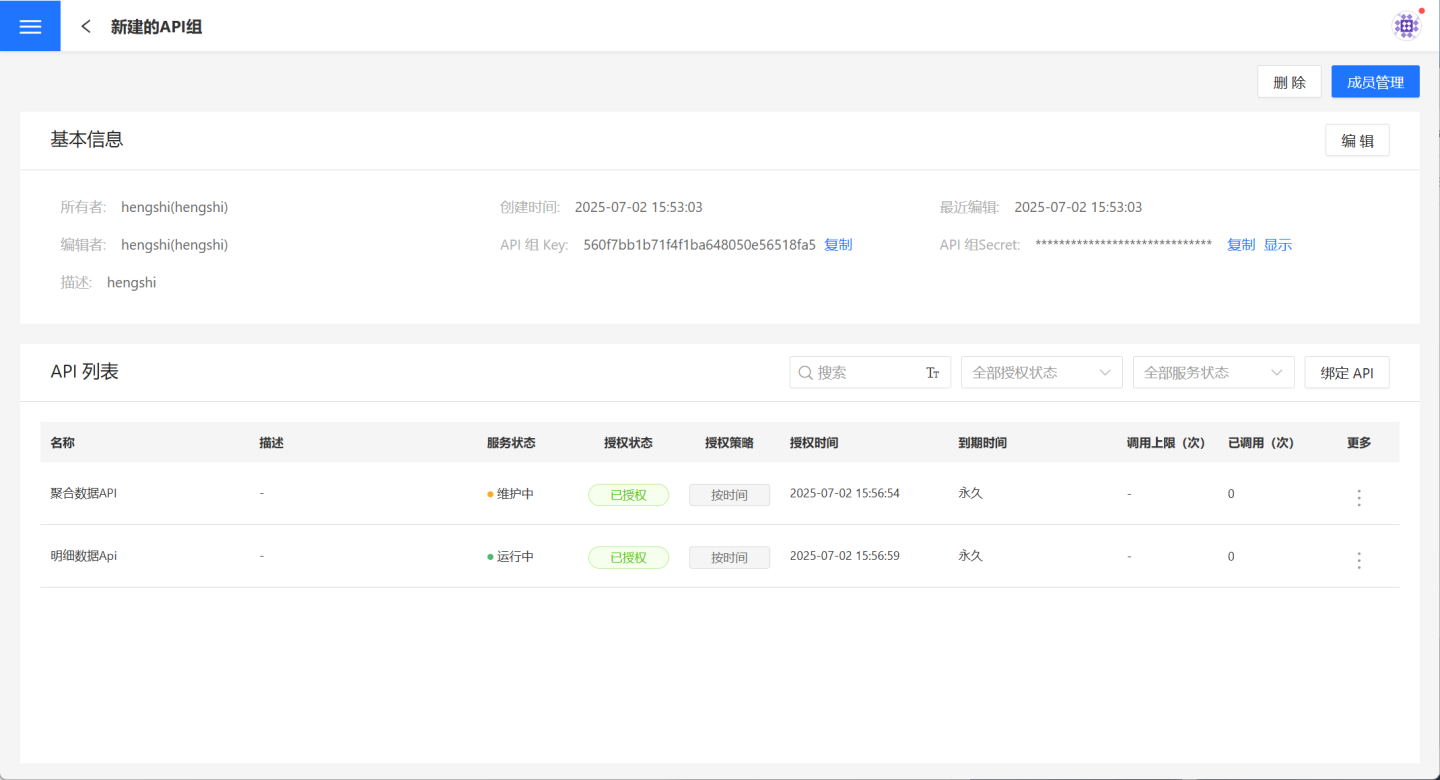
Task: Expand the 全部服务状态 dropdown
Action: [x=1213, y=373]
